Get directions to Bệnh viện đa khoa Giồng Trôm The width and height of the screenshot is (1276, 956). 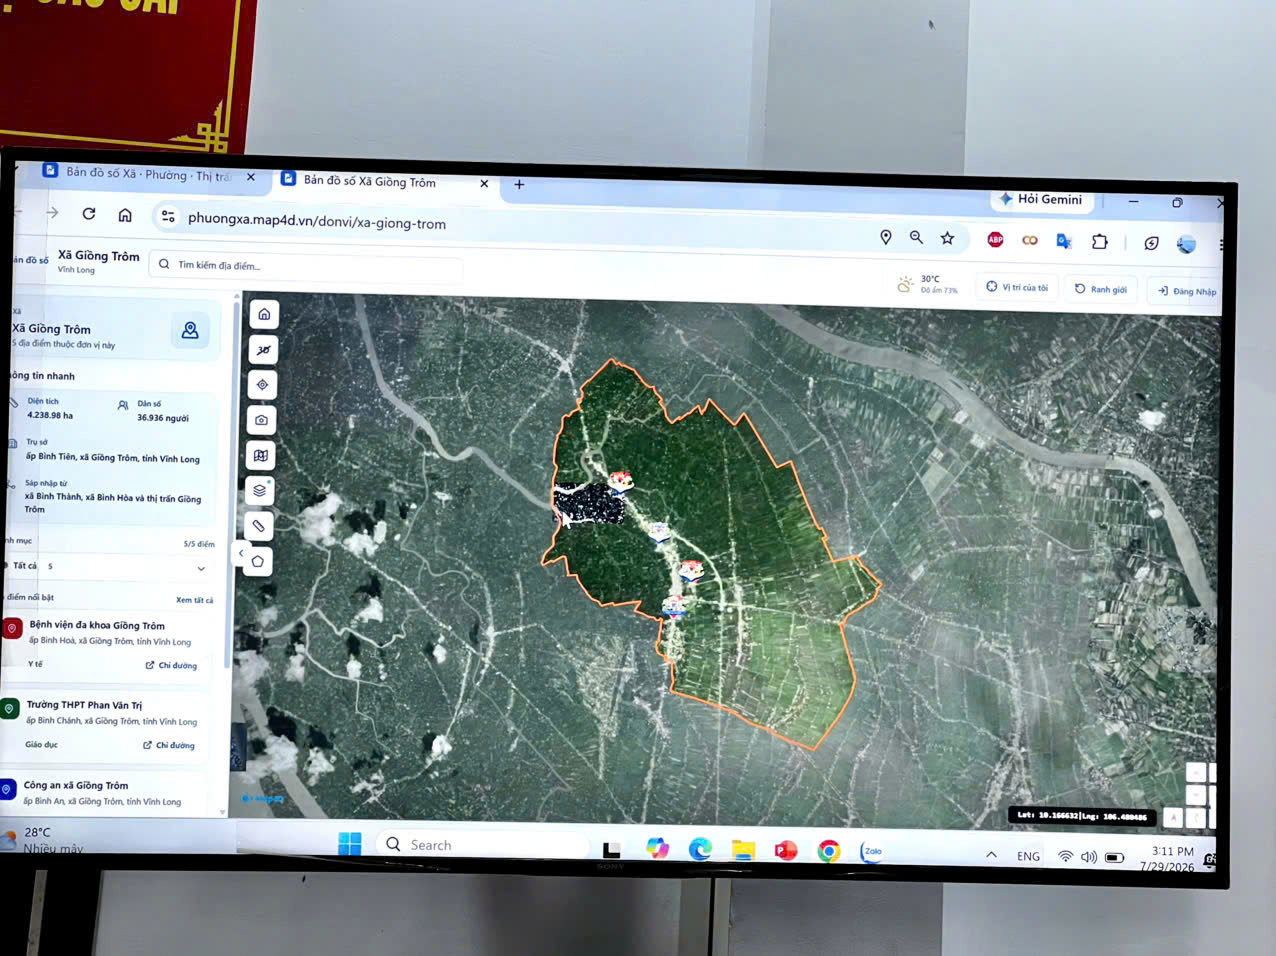point(171,665)
